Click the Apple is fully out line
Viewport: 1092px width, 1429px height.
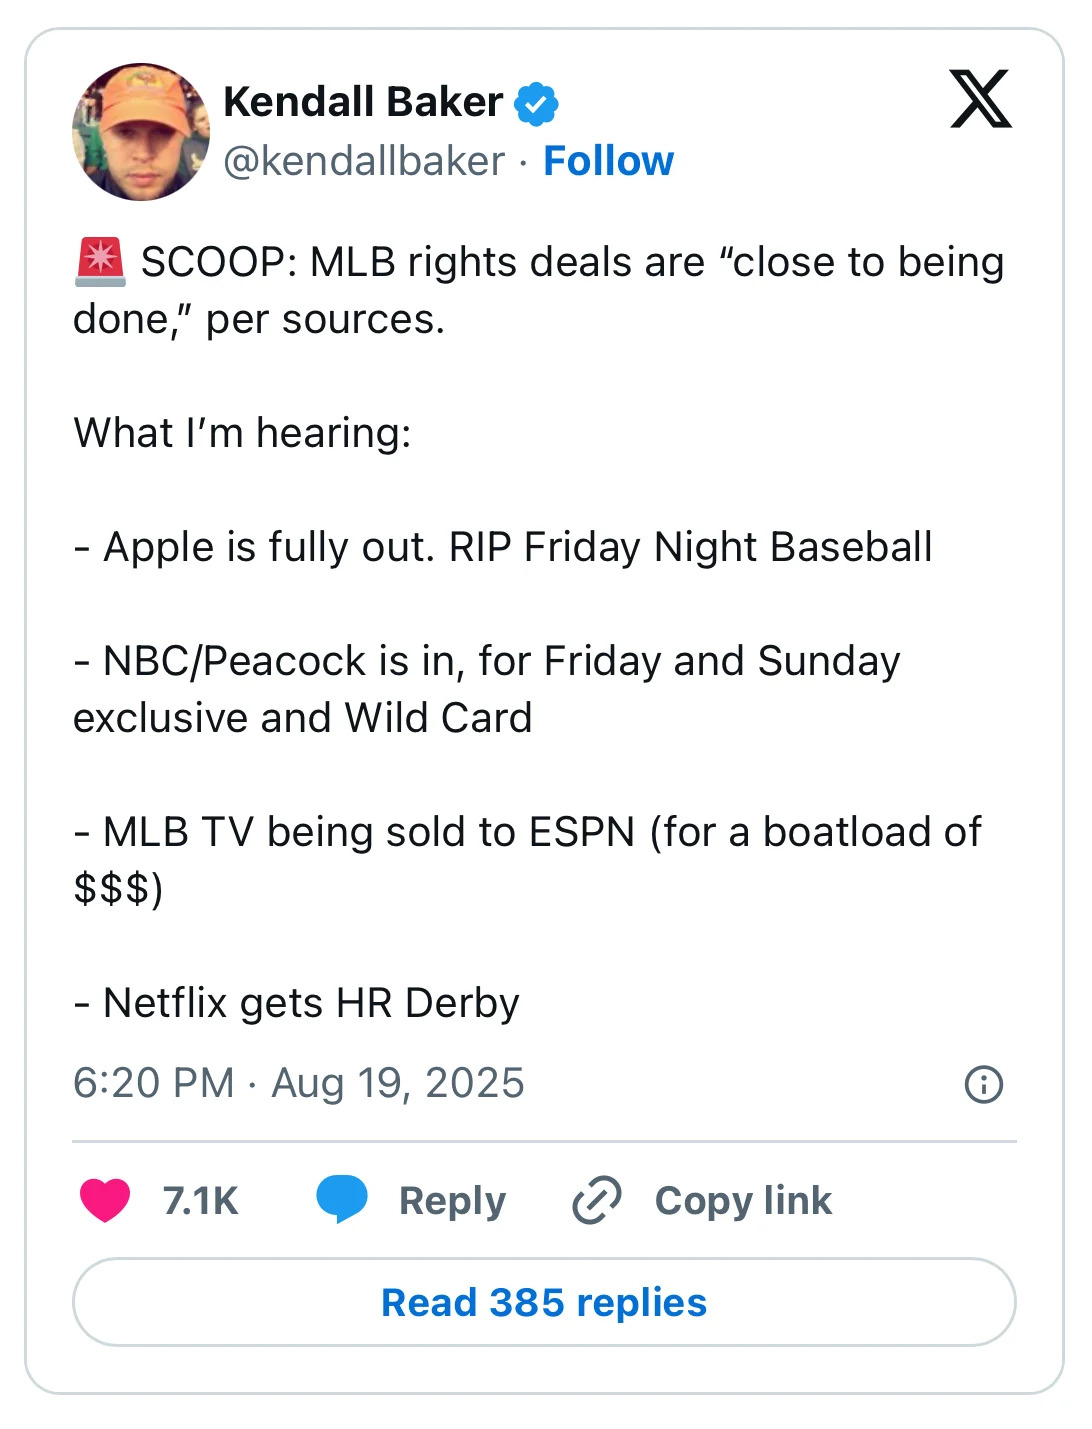[504, 547]
